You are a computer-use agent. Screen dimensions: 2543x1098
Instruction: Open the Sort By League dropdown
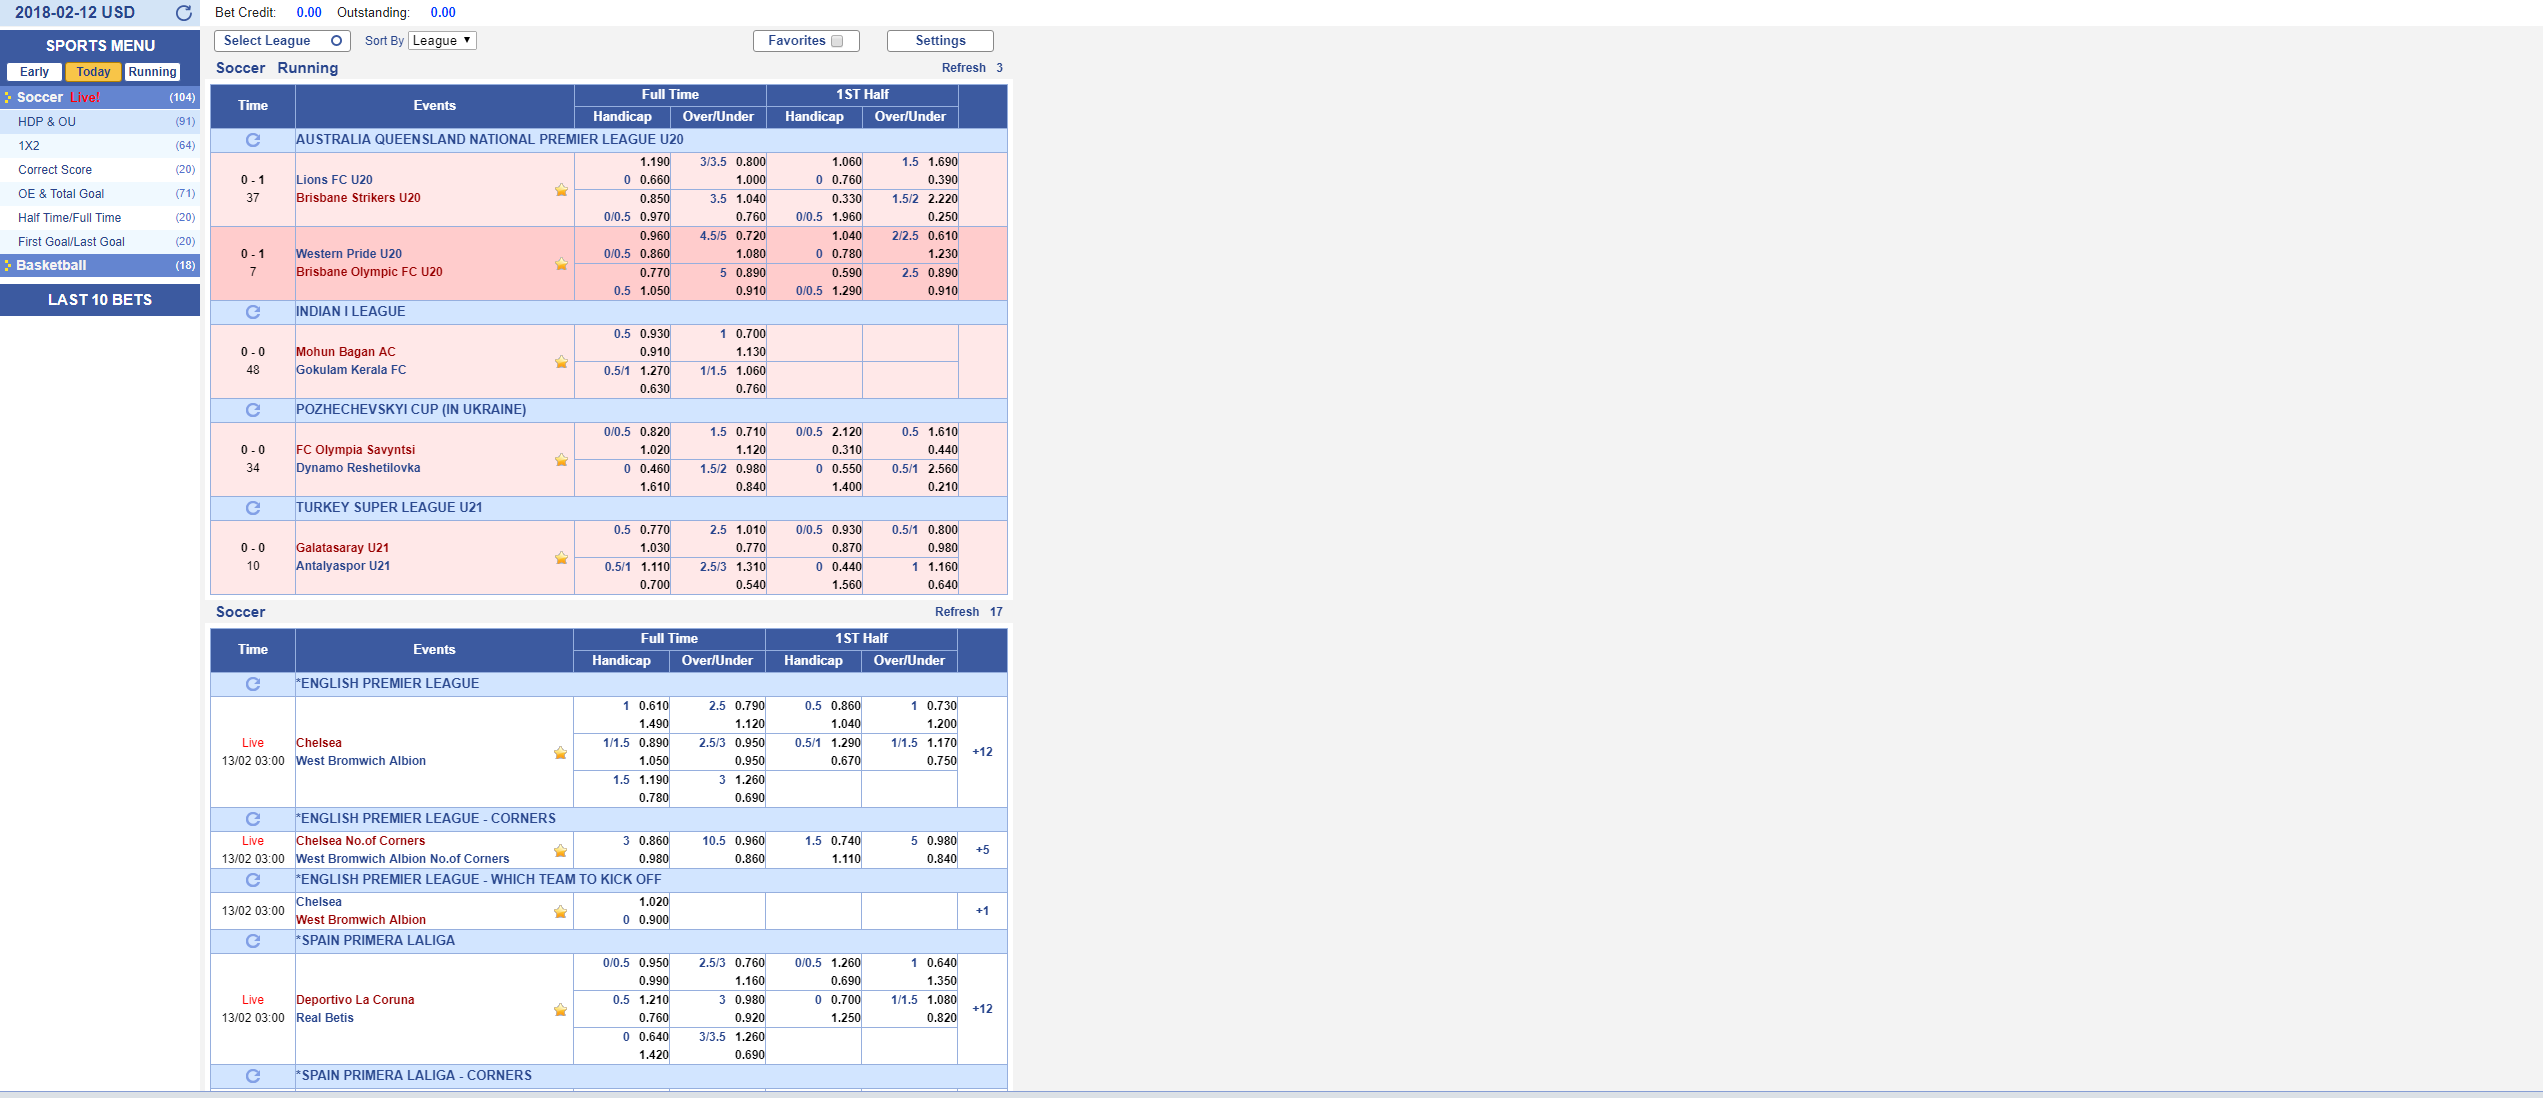click(x=442, y=41)
